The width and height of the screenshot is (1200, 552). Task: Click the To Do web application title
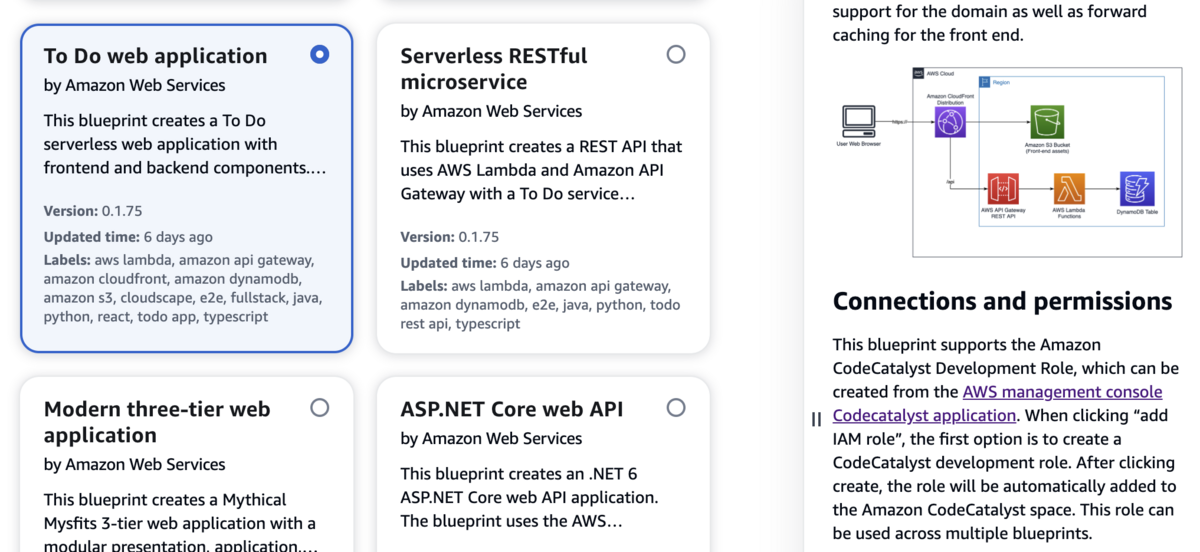pos(156,56)
